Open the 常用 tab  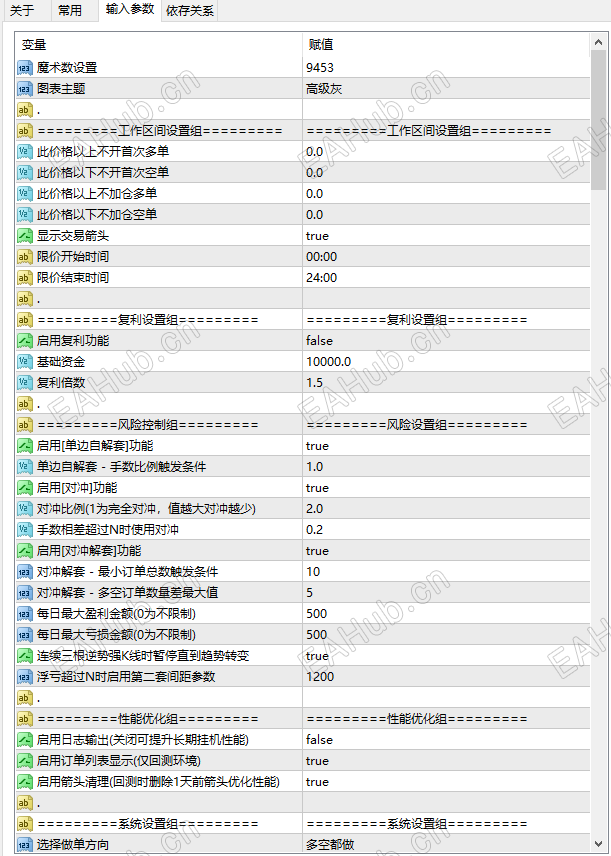tap(70, 10)
